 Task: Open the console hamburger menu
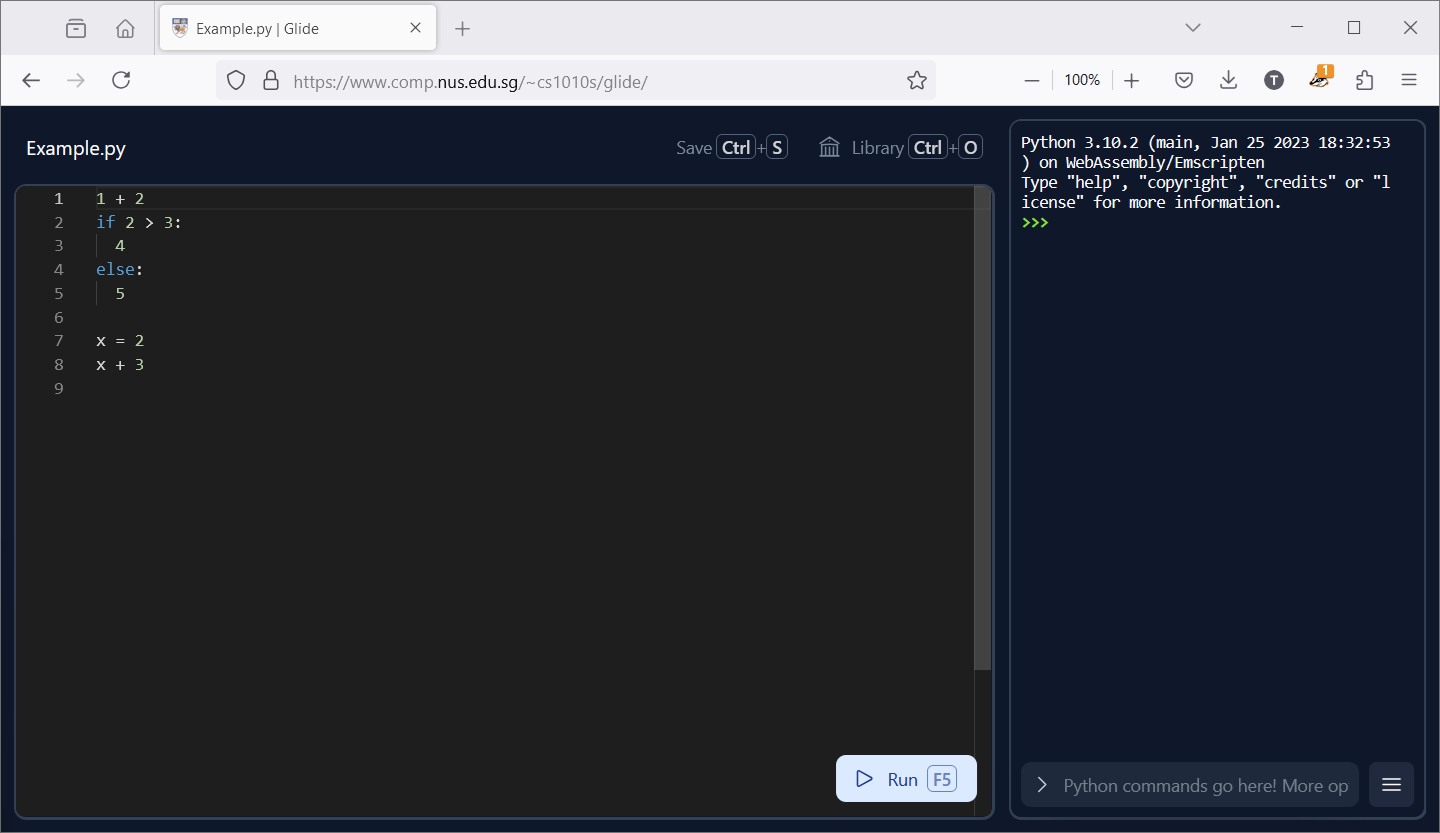(x=1391, y=785)
